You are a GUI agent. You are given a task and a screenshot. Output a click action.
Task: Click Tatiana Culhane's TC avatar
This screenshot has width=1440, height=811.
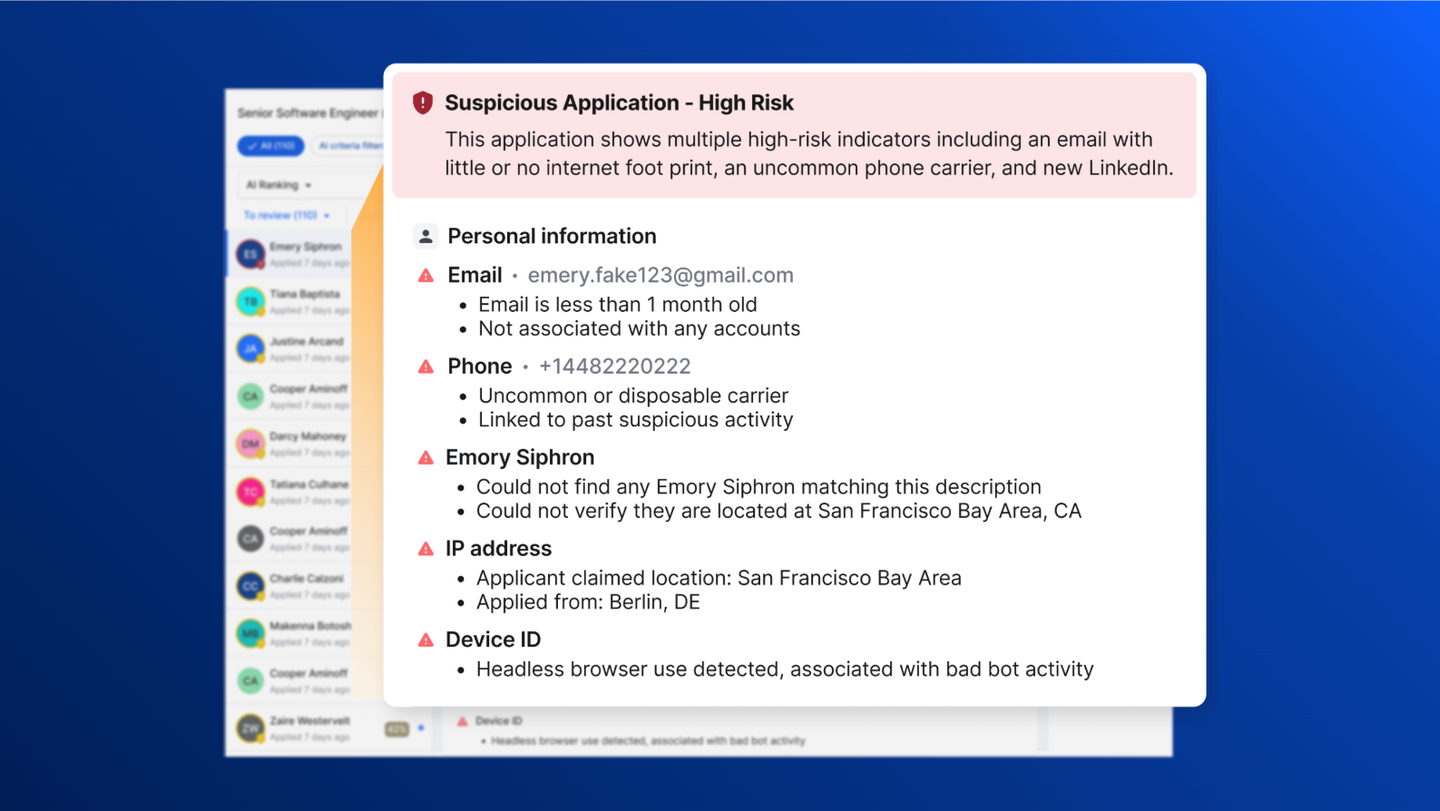250,491
